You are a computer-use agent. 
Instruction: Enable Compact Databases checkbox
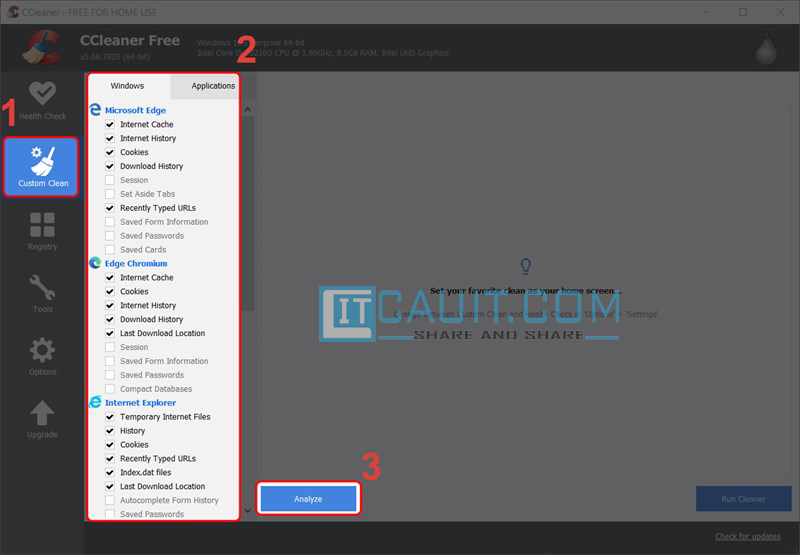click(110, 389)
